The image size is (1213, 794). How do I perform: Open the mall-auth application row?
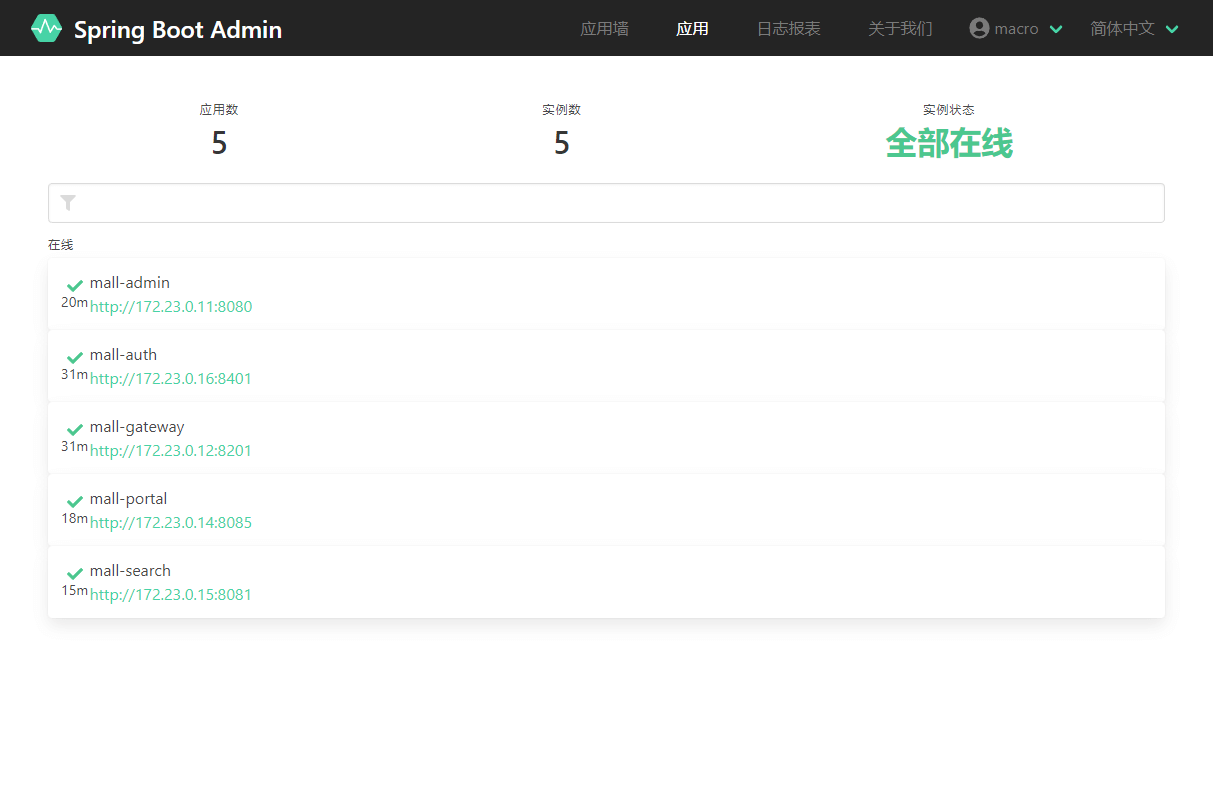point(606,366)
